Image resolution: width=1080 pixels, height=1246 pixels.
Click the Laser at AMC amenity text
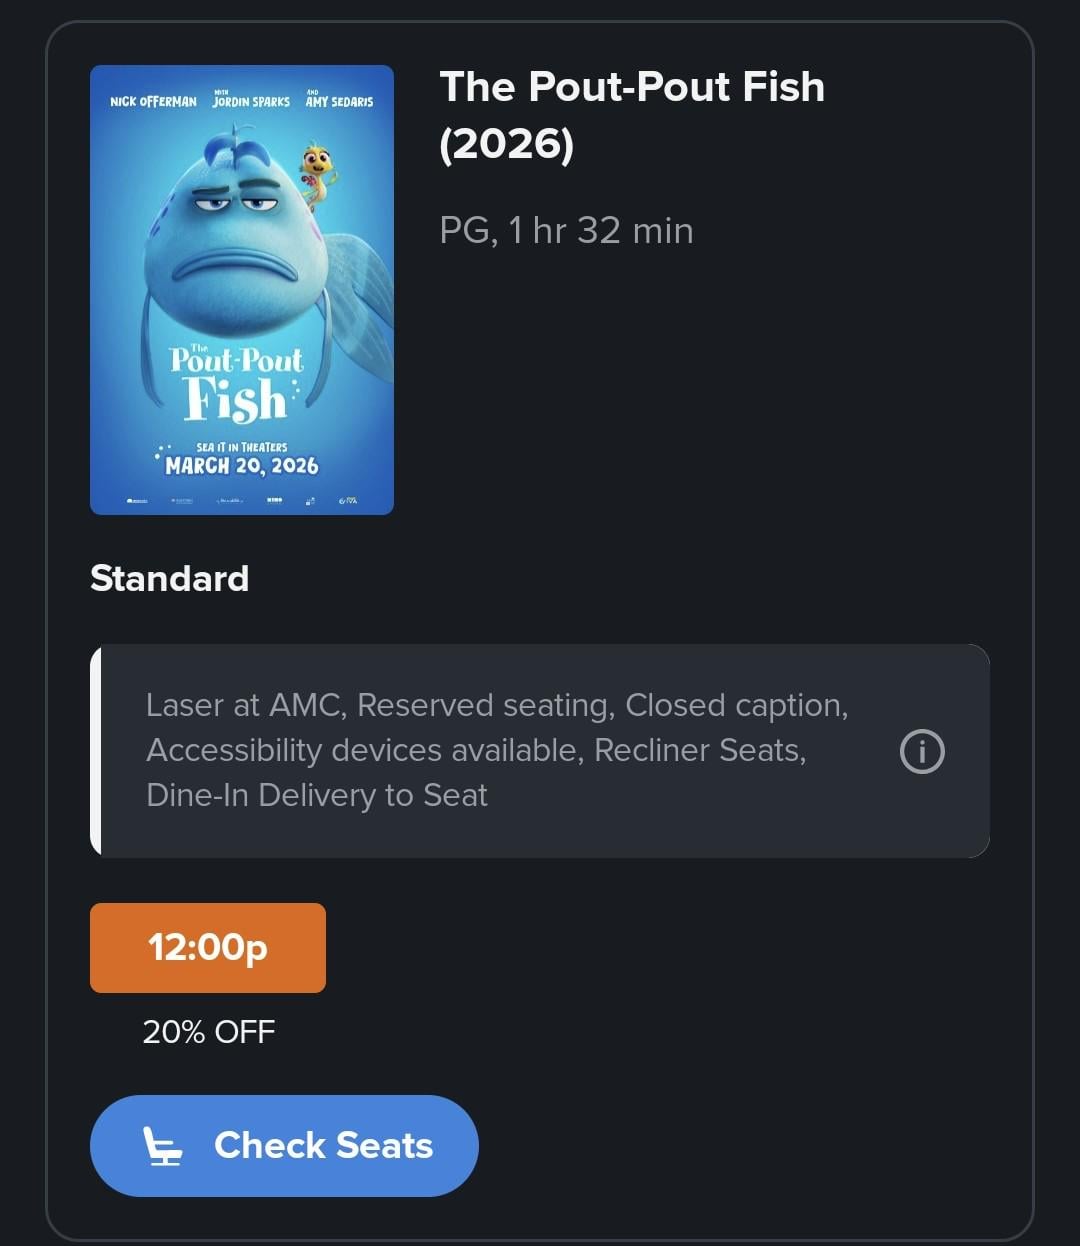tap(243, 705)
